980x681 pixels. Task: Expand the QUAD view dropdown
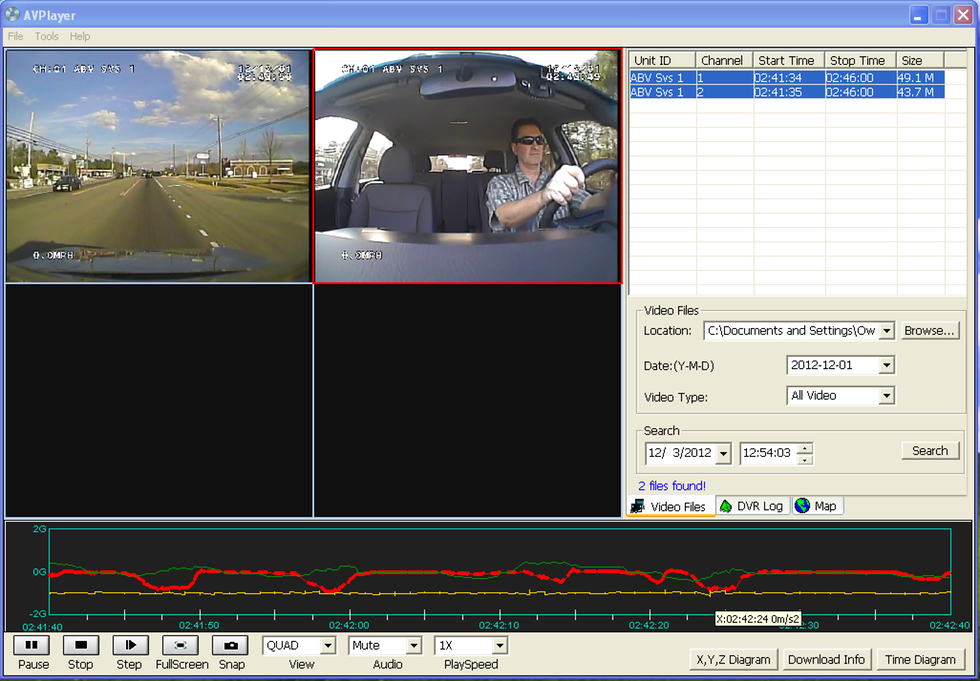[x=326, y=646]
